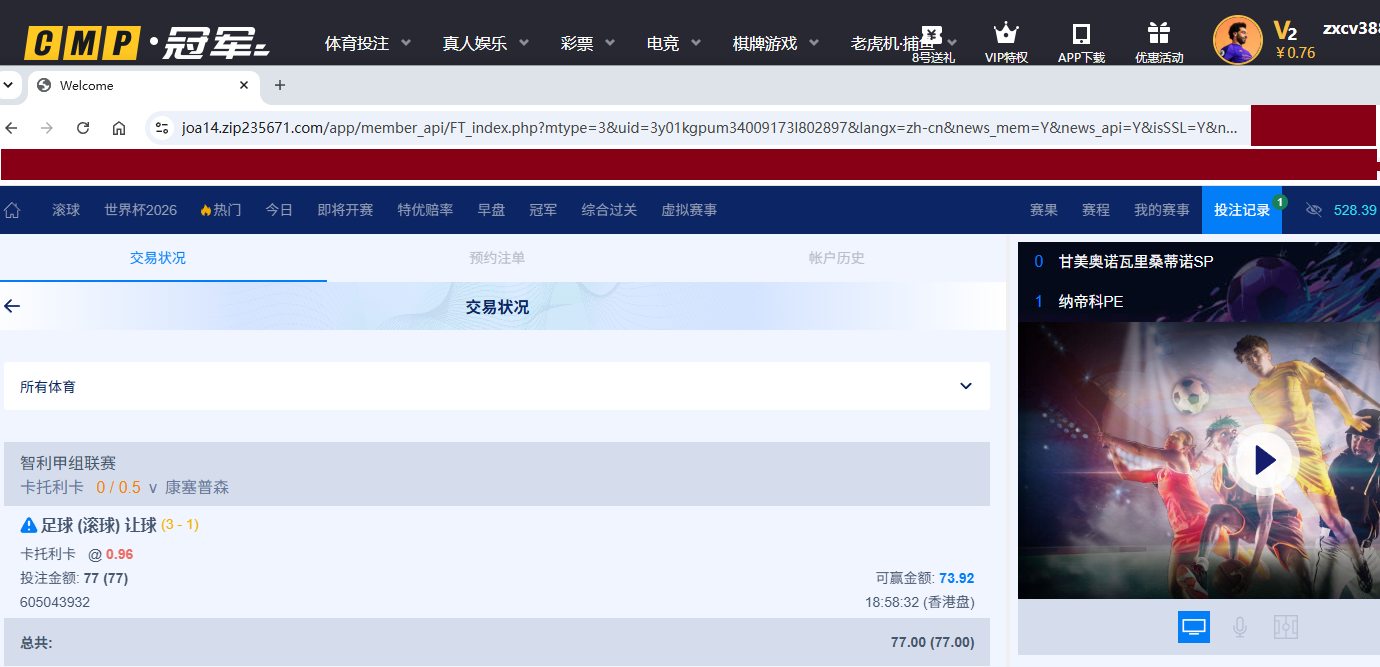Open the 赛程 schedule link

tap(1096, 210)
